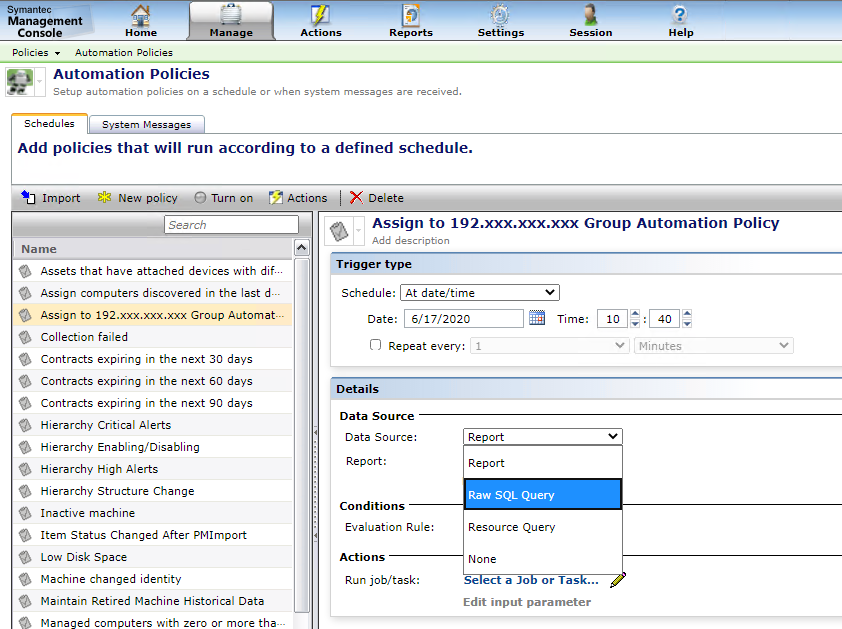Open the Home section icon
This screenshot has width=842, height=629.
(x=141, y=15)
